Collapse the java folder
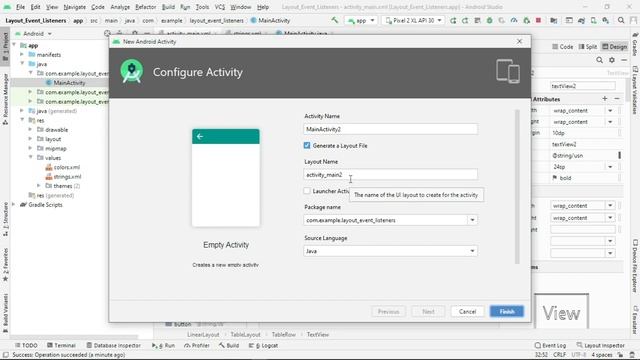640x360 pixels. (x=22, y=64)
